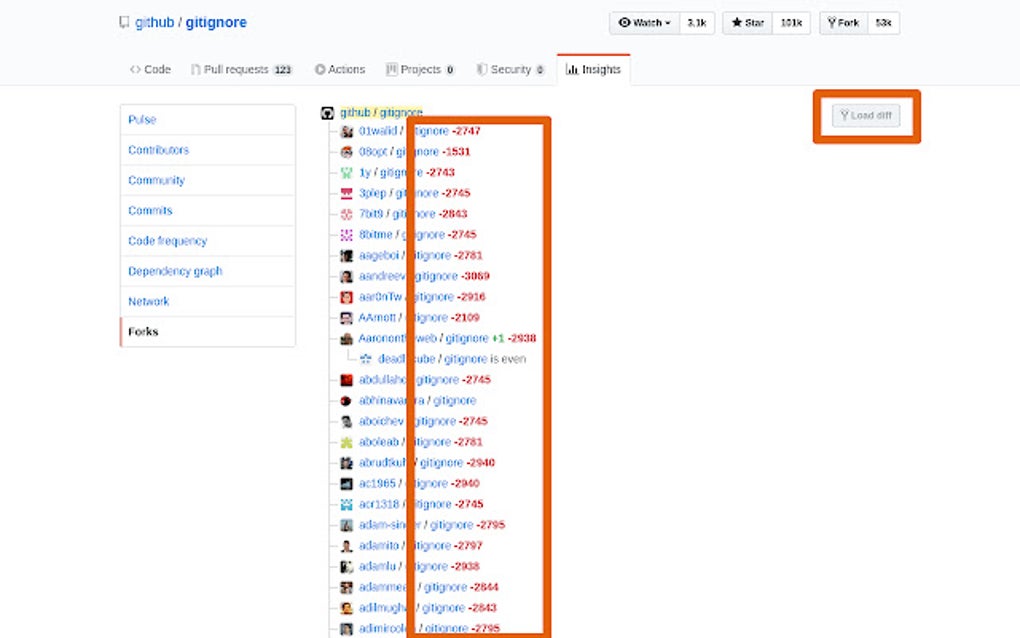Click the Load diff button

tap(865, 115)
